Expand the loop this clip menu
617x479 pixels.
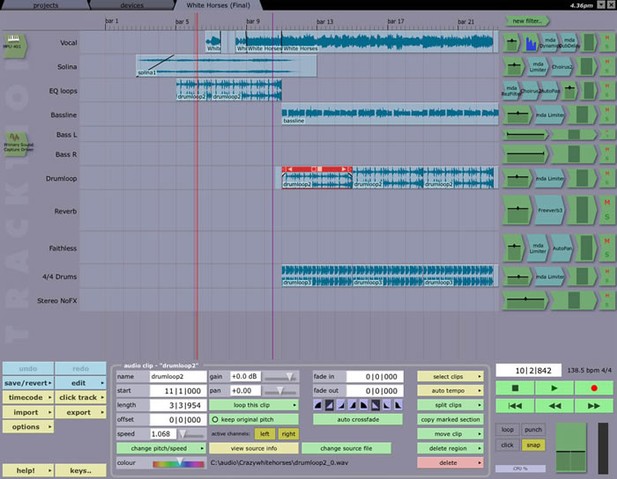coord(252,405)
